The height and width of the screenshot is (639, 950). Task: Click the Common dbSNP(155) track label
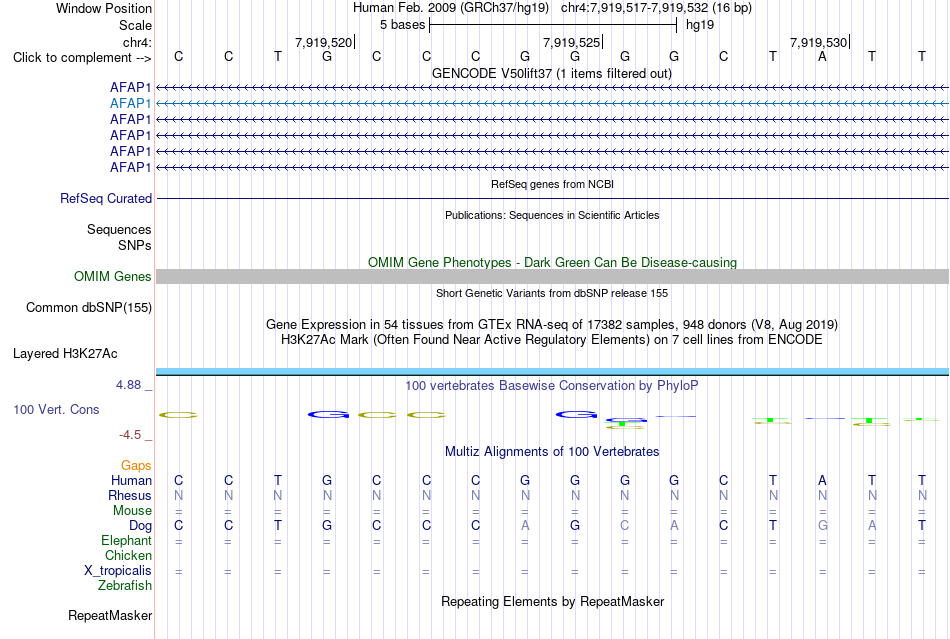tap(89, 308)
